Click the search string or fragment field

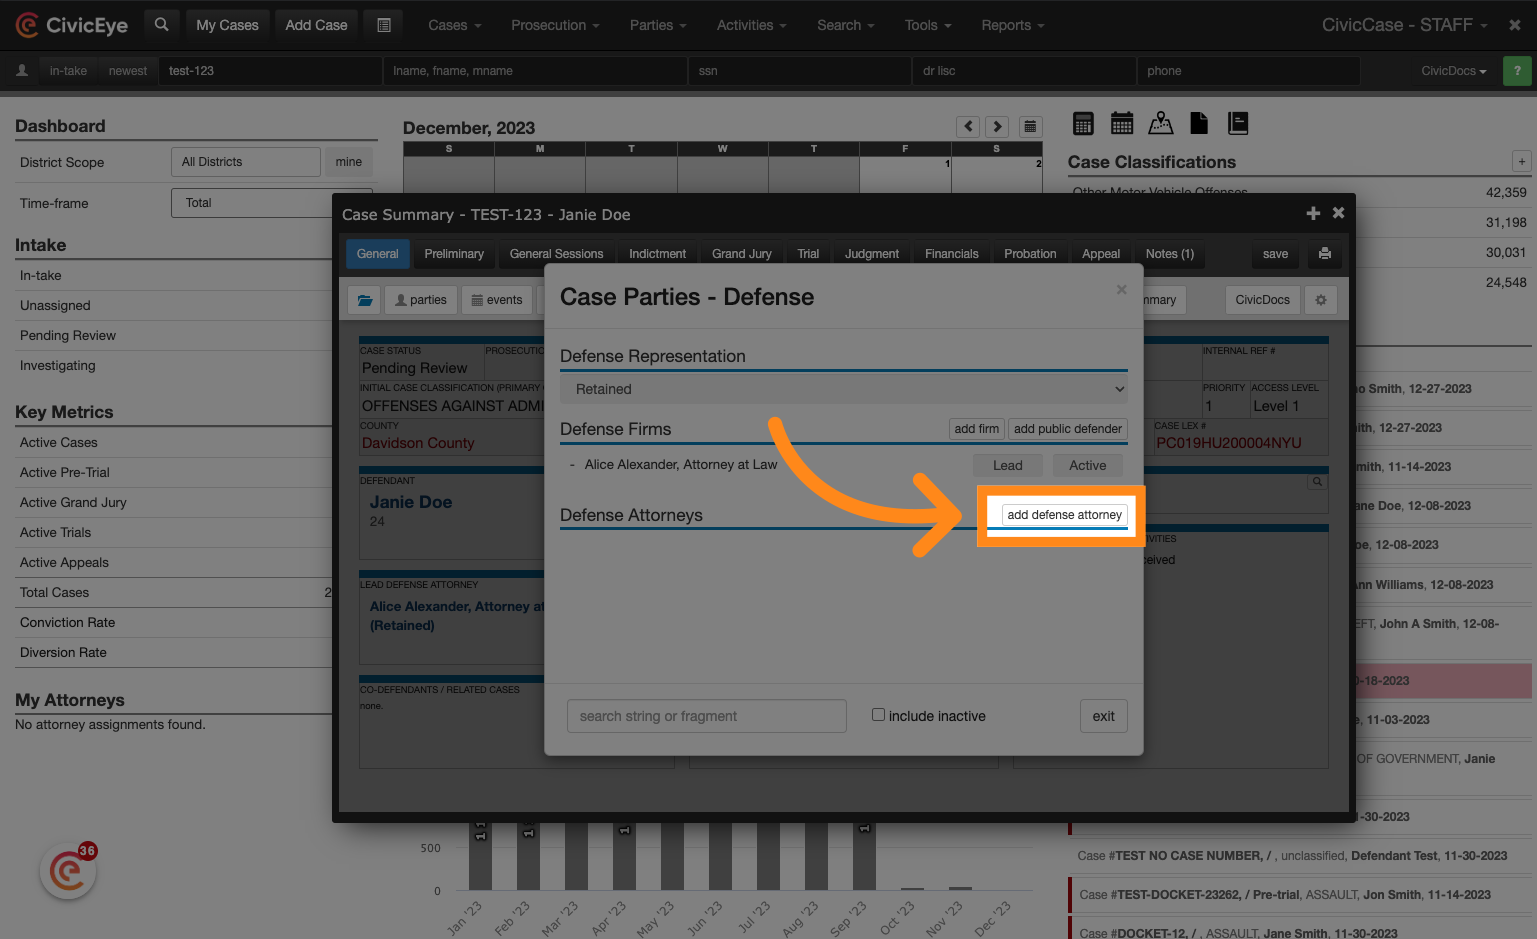click(x=706, y=716)
